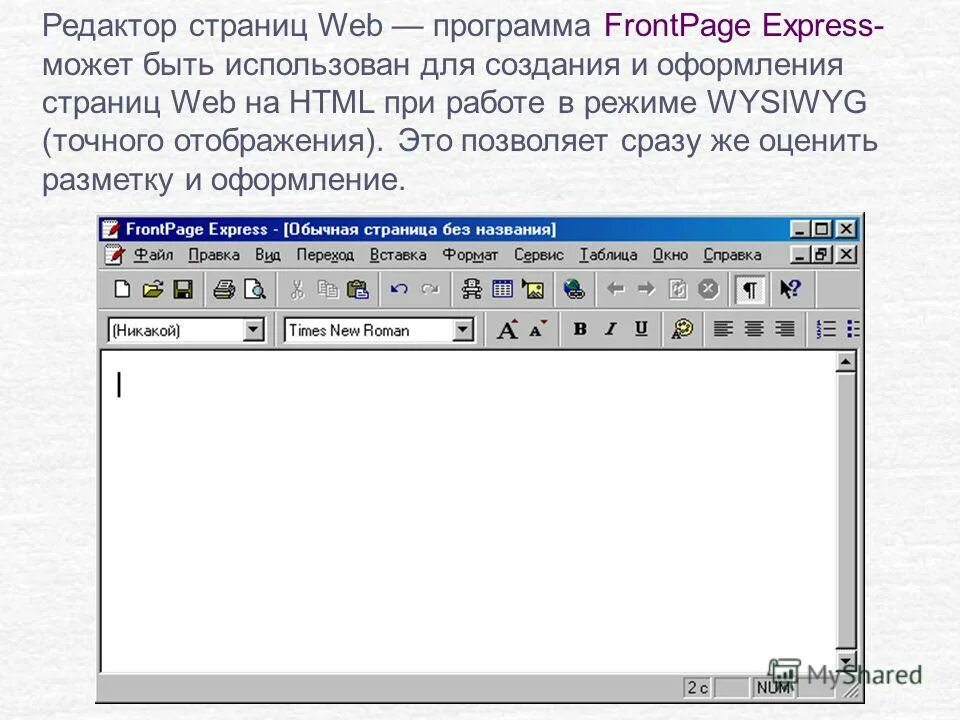Viewport: 960px width, 720px height.
Task: Cut selection with the scissors icon
Action: [297, 288]
